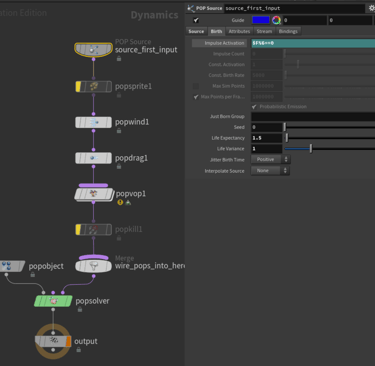Click the Life Expectancy value field
Viewport: 375px width, 366px height.
coord(267,138)
